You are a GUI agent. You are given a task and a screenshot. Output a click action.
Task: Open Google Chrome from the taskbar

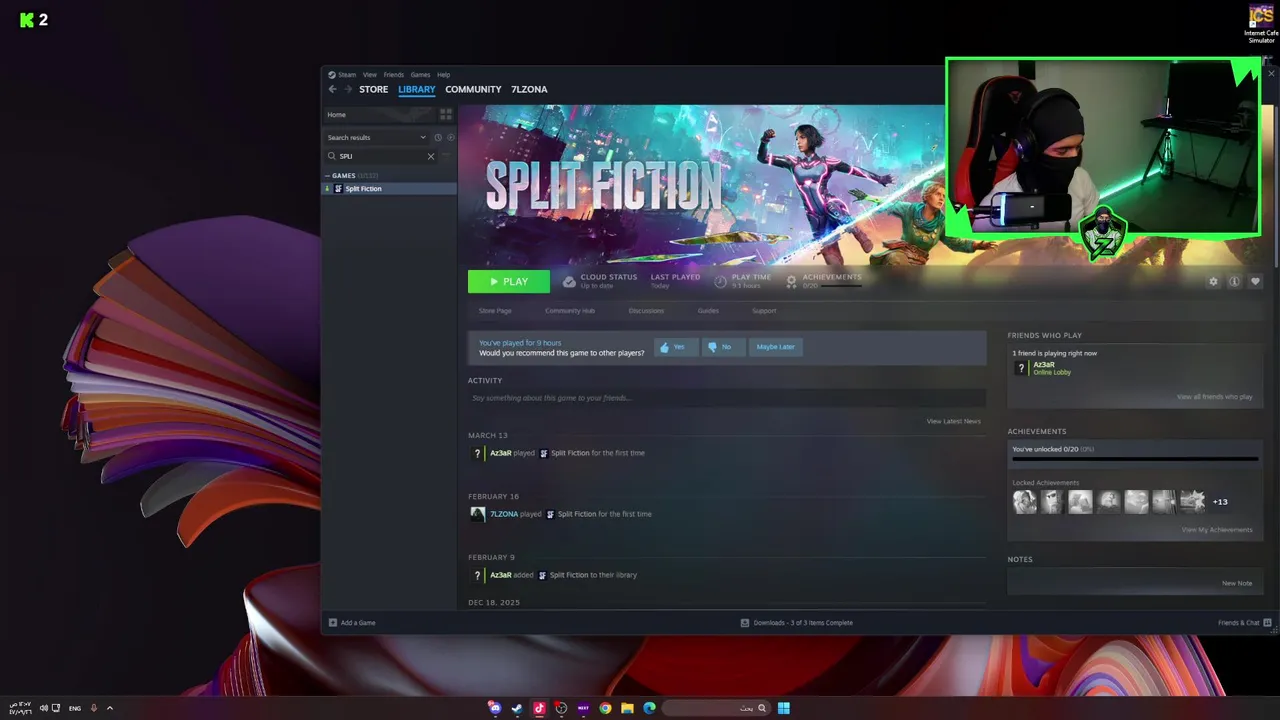pyautogui.click(x=605, y=708)
